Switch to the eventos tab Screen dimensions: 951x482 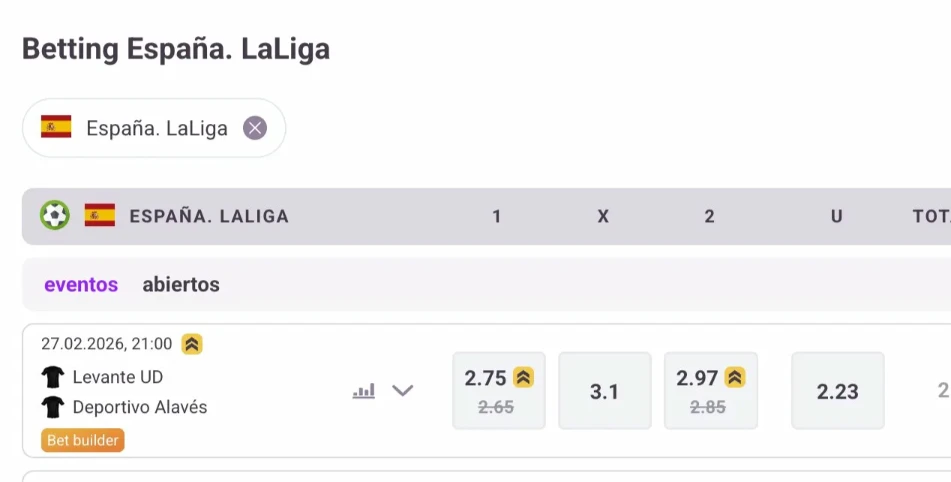click(81, 284)
